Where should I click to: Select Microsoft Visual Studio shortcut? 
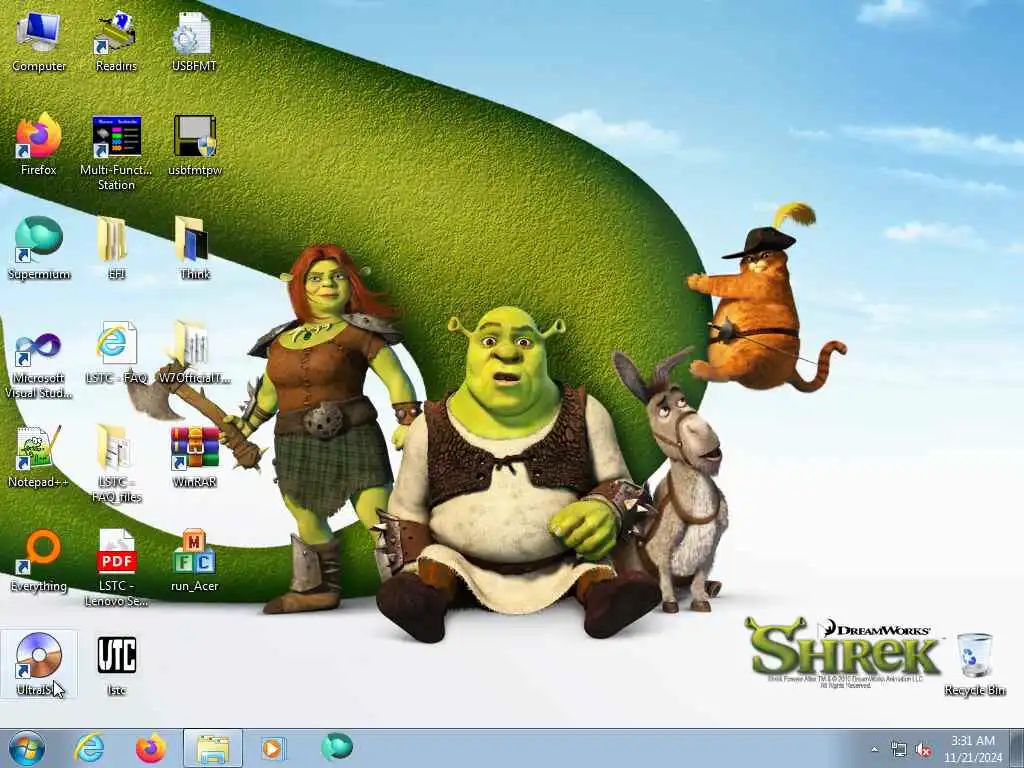pyautogui.click(x=39, y=364)
